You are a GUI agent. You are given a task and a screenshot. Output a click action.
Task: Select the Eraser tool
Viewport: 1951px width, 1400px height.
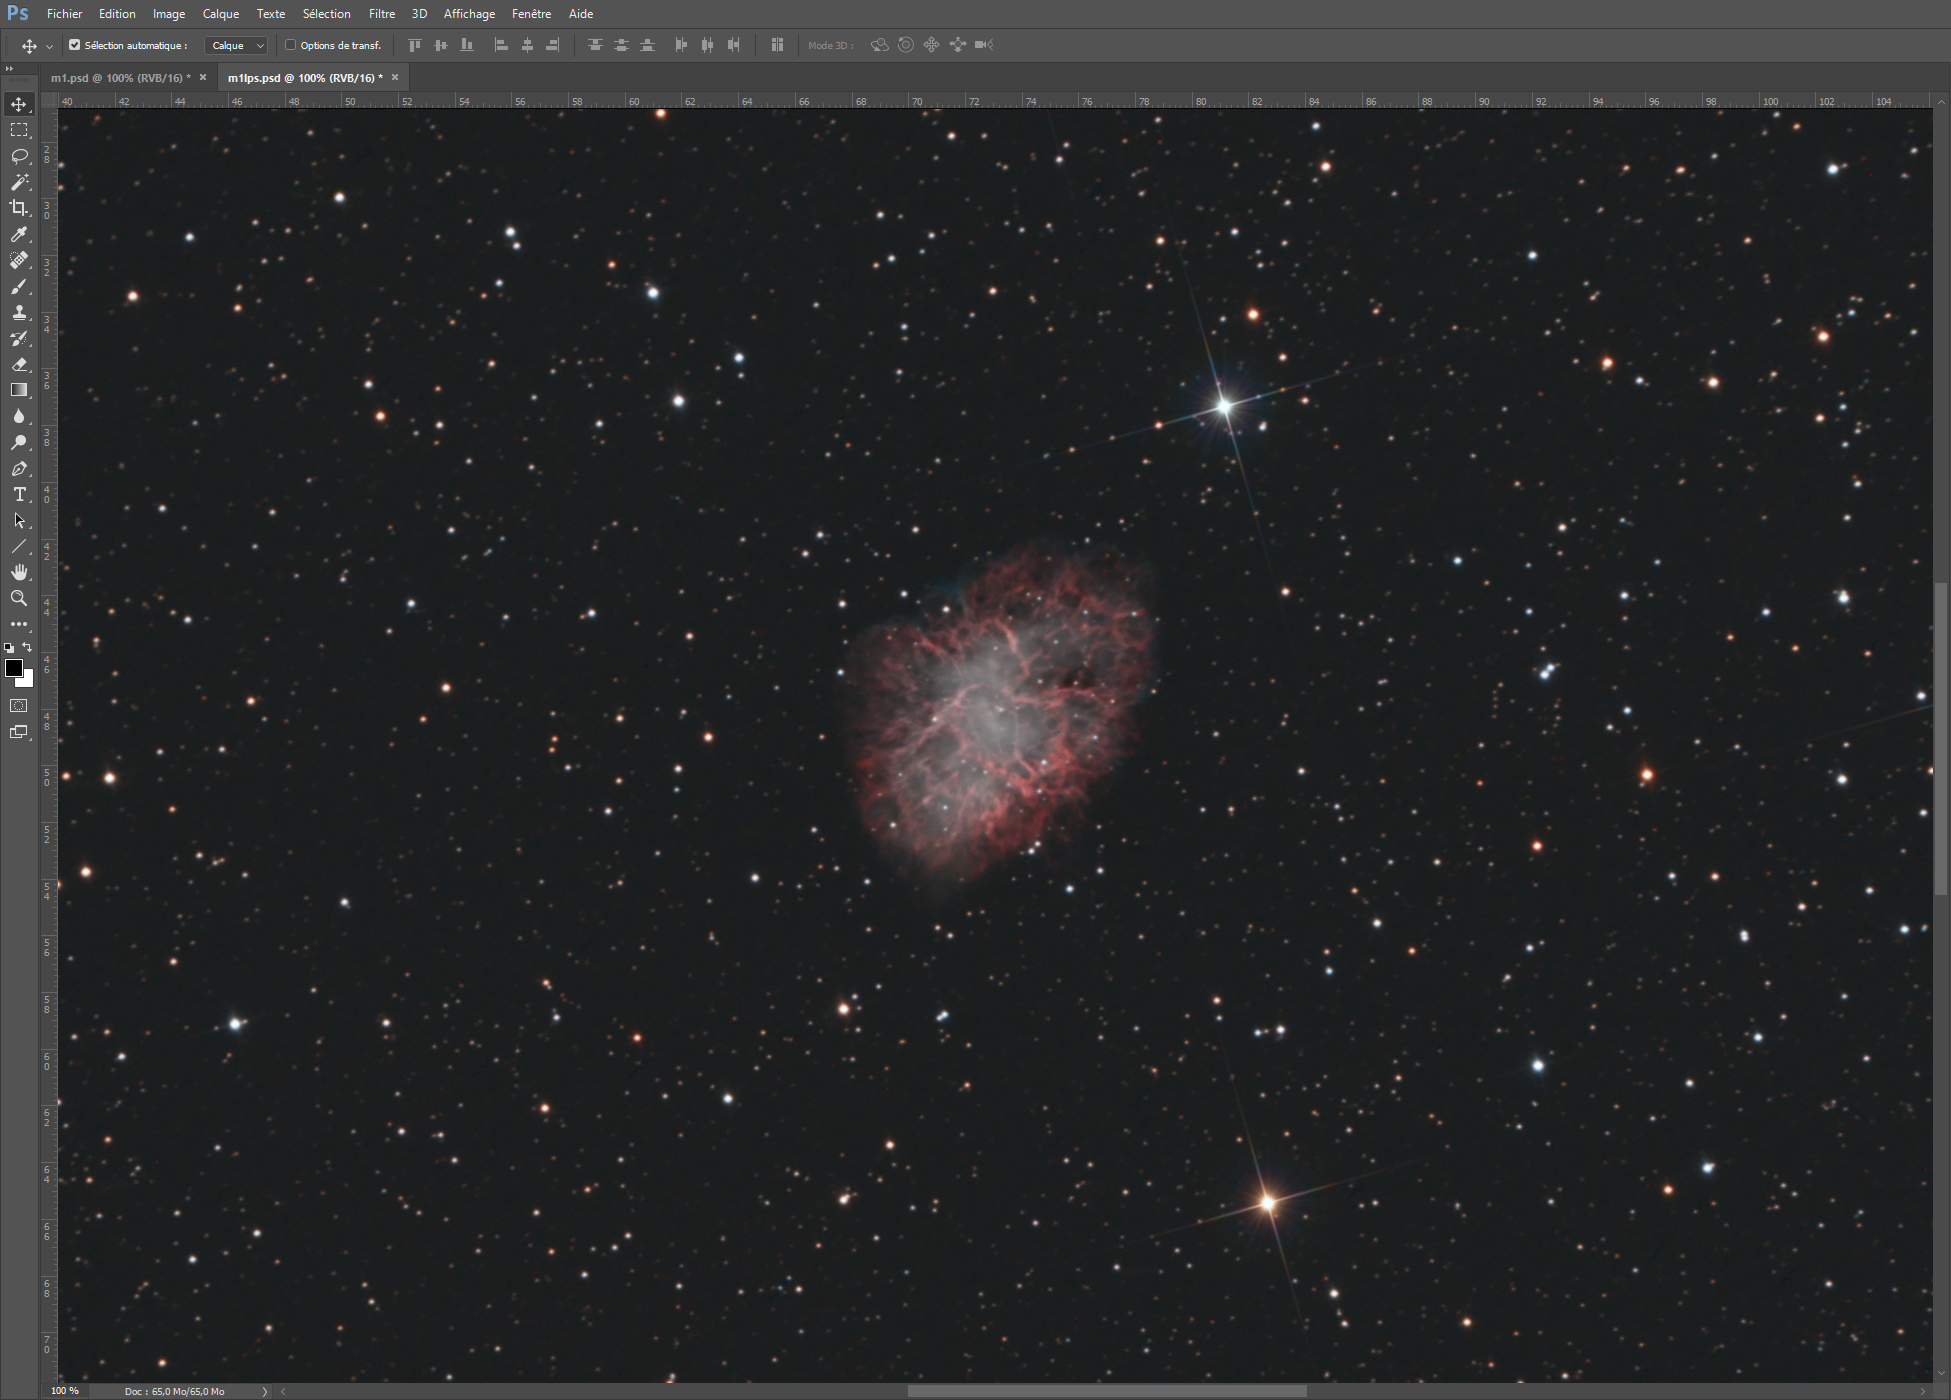click(x=19, y=365)
